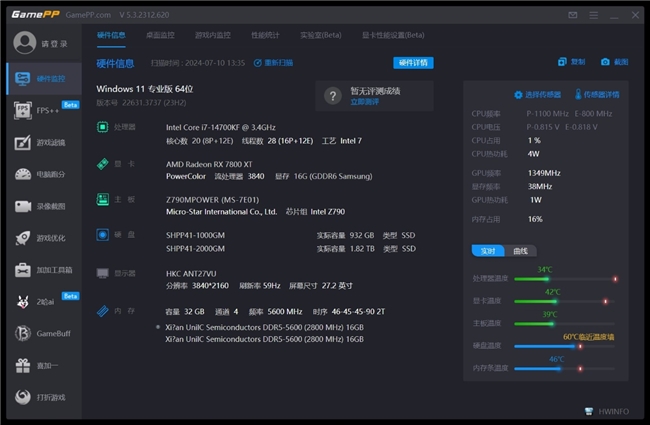Switch to the 显卡性能设置(Beta) tab
650x425 pixels.
[x=393, y=35]
